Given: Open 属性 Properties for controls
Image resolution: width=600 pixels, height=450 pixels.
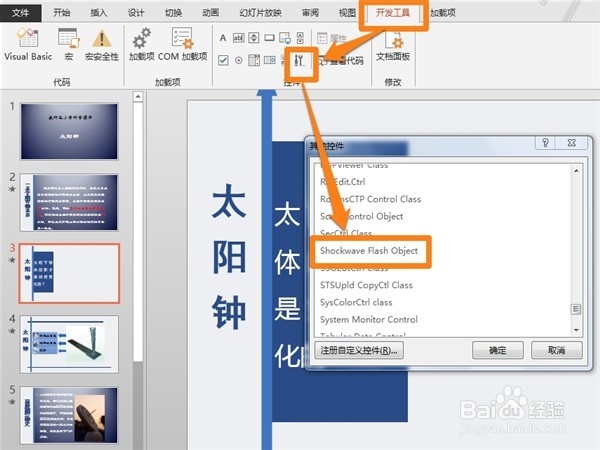Looking at the screenshot, I should (332, 38).
